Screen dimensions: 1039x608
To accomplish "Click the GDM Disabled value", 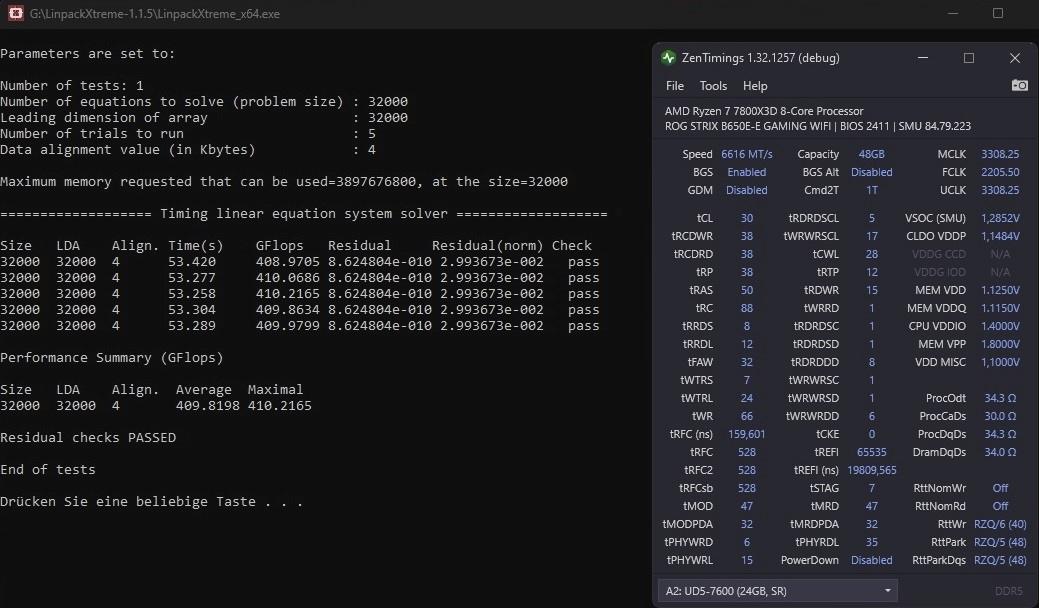I will (x=747, y=190).
